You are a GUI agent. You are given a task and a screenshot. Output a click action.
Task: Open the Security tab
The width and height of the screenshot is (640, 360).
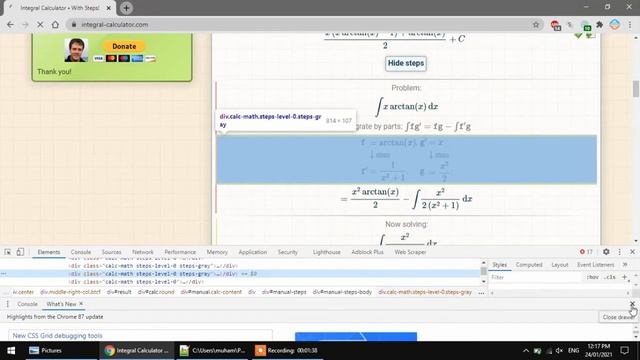288,252
